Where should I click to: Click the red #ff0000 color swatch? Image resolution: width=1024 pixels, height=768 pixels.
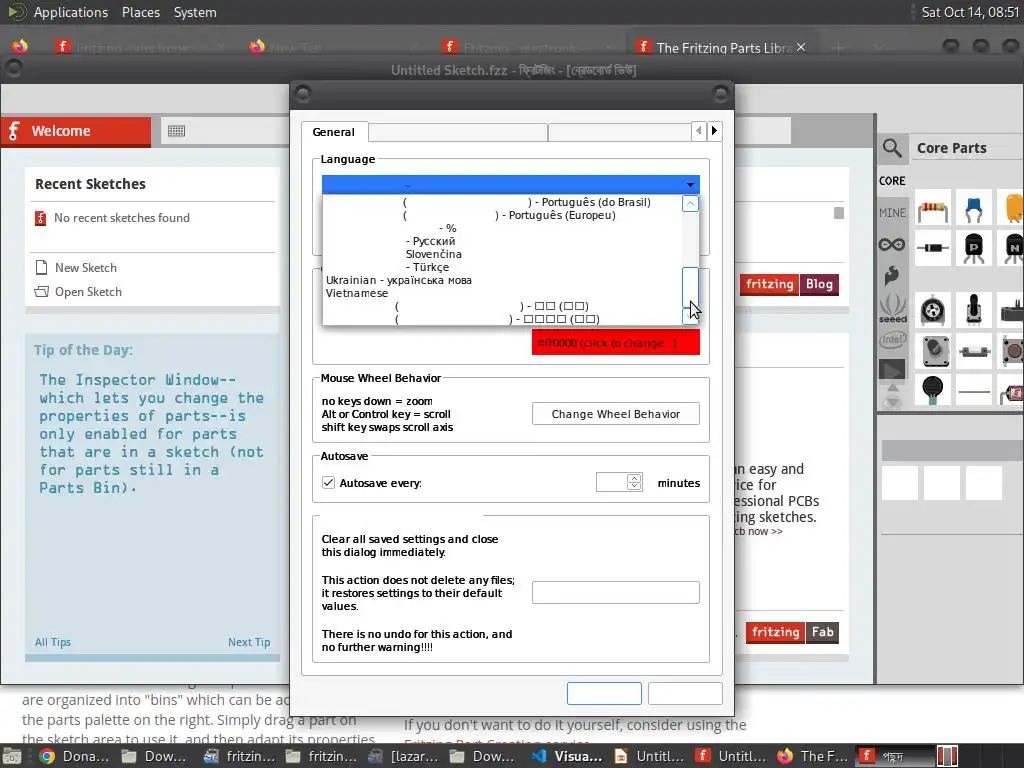[615, 342]
